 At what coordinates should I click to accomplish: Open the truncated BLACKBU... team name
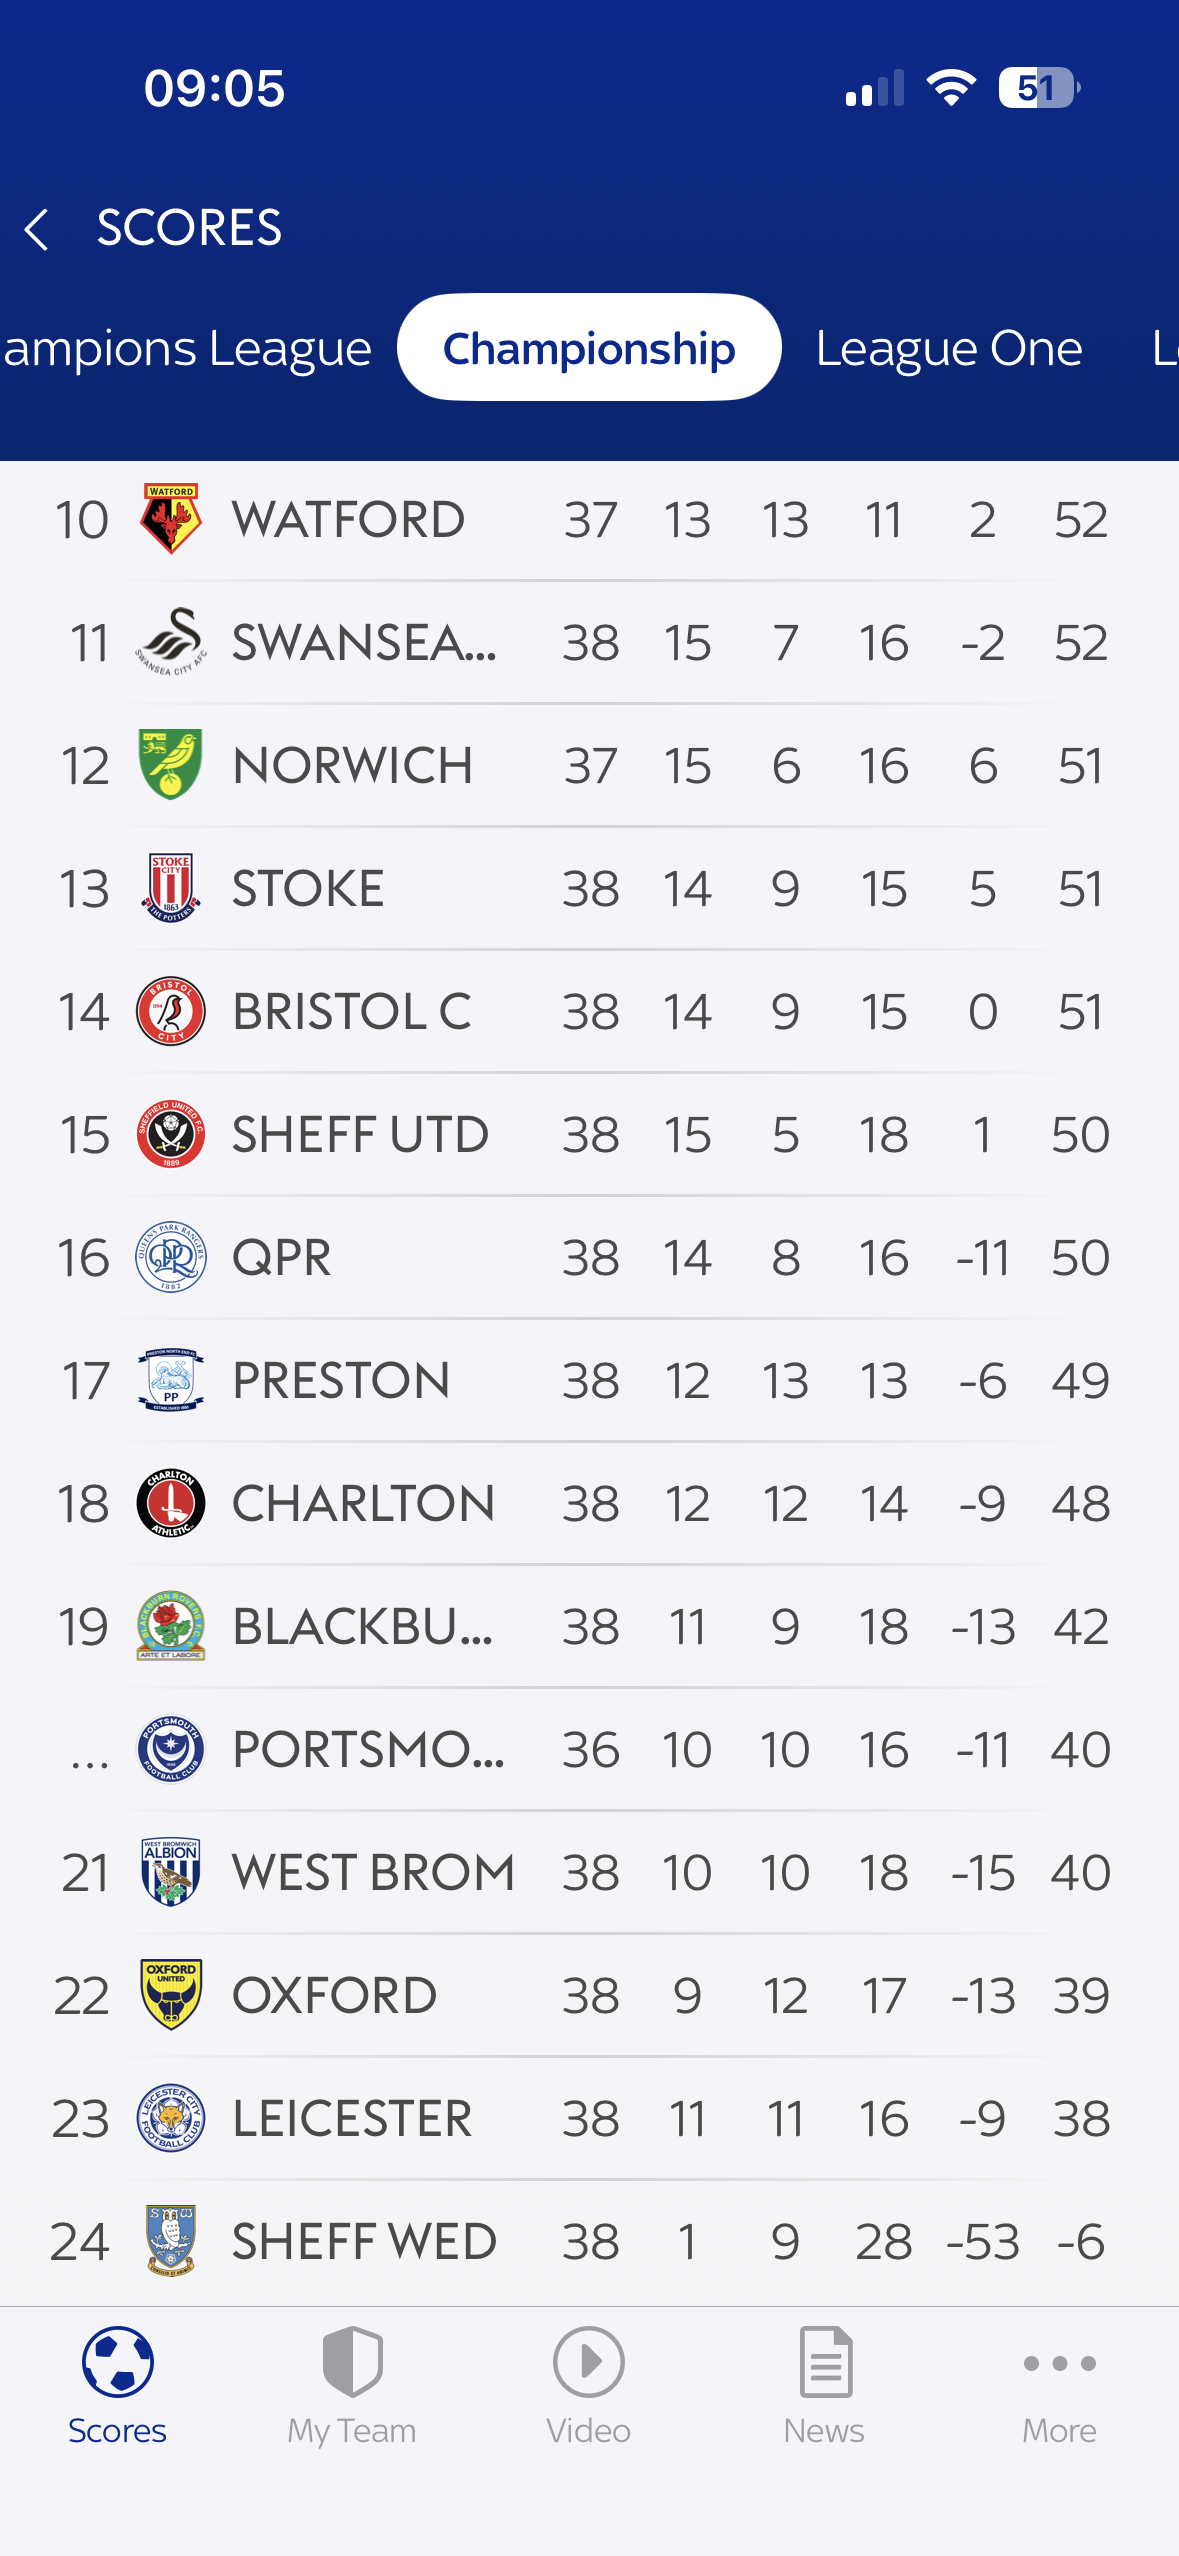pyautogui.click(x=362, y=1626)
